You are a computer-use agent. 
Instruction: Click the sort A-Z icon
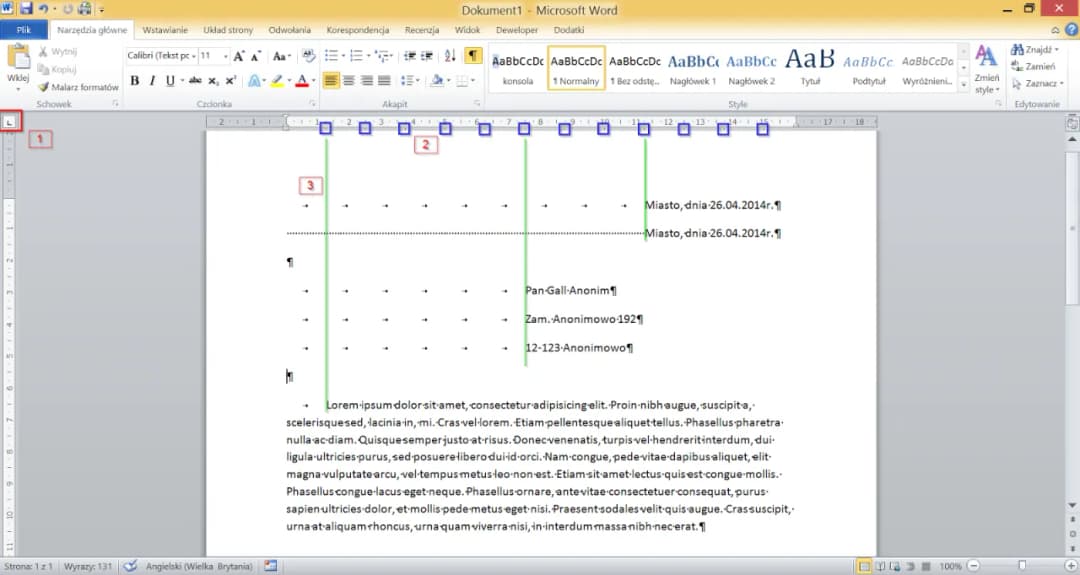click(450, 56)
